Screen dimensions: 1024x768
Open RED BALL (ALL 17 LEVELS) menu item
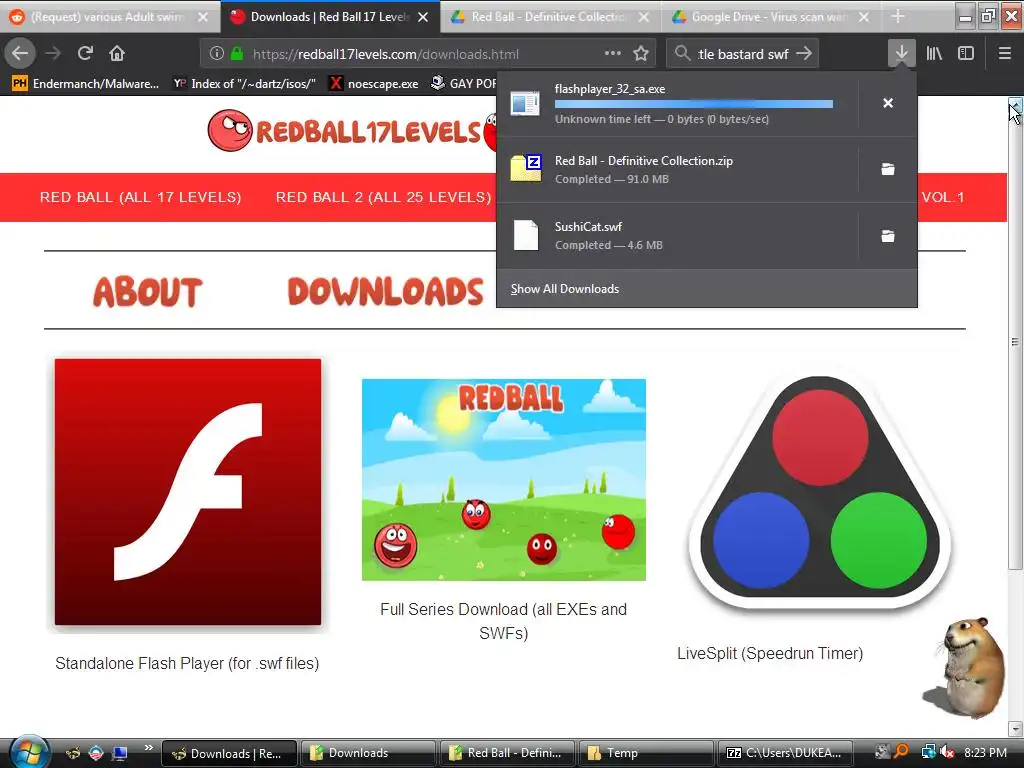tap(140, 197)
